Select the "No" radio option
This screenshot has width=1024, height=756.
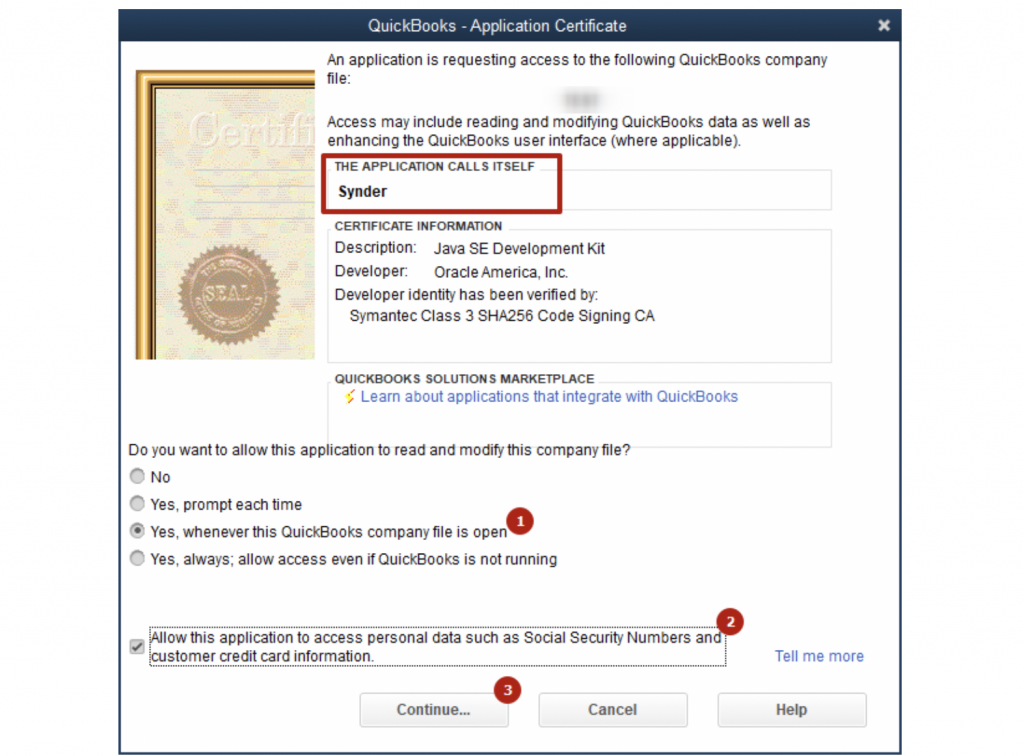[x=137, y=477]
